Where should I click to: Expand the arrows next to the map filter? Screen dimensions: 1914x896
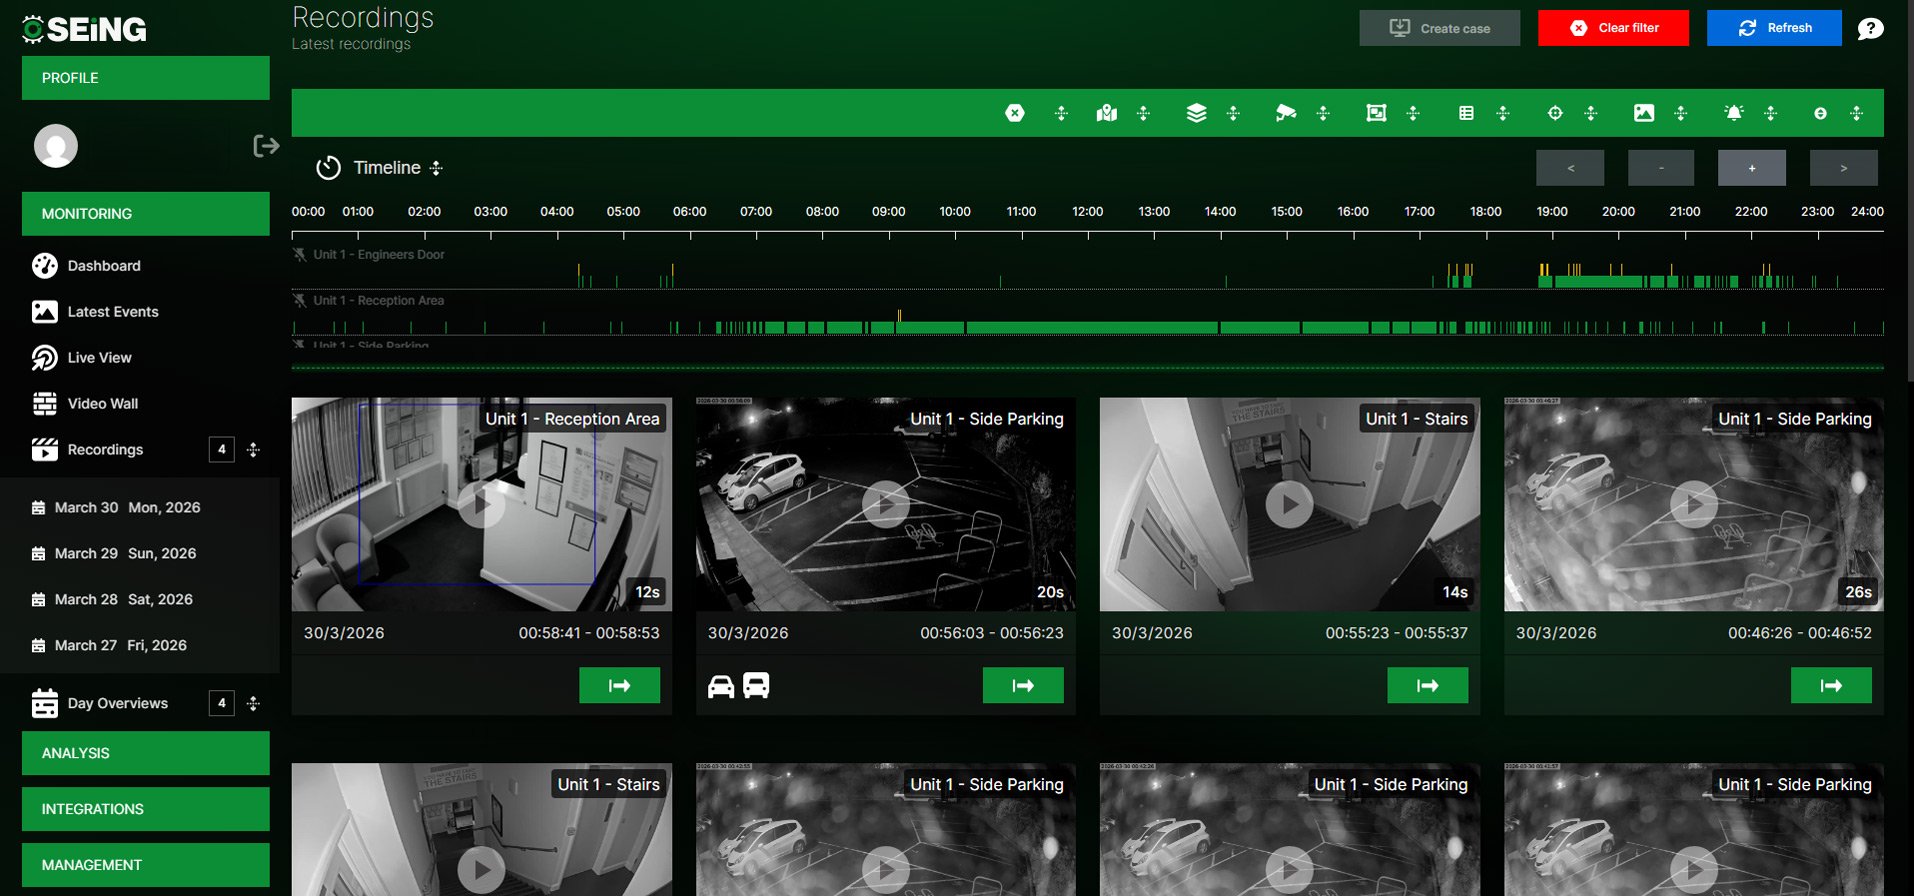(1144, 114)
